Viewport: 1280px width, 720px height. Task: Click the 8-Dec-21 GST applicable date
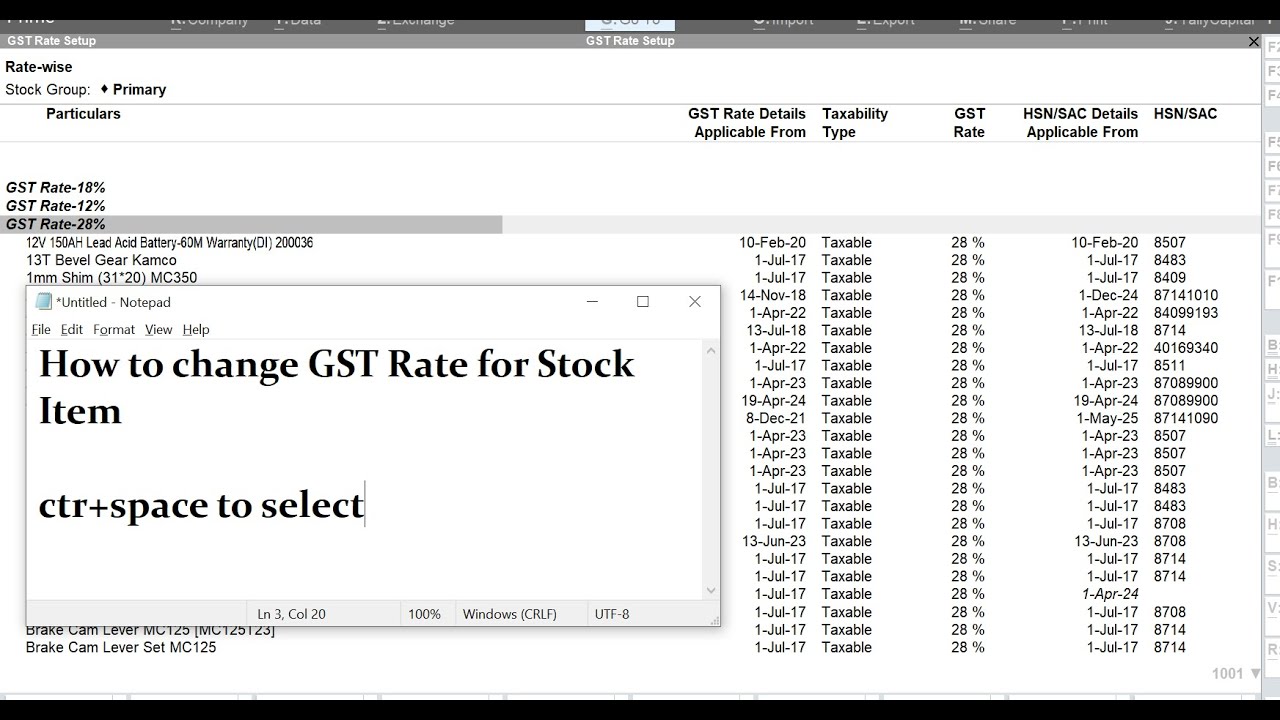click(776, 418)
